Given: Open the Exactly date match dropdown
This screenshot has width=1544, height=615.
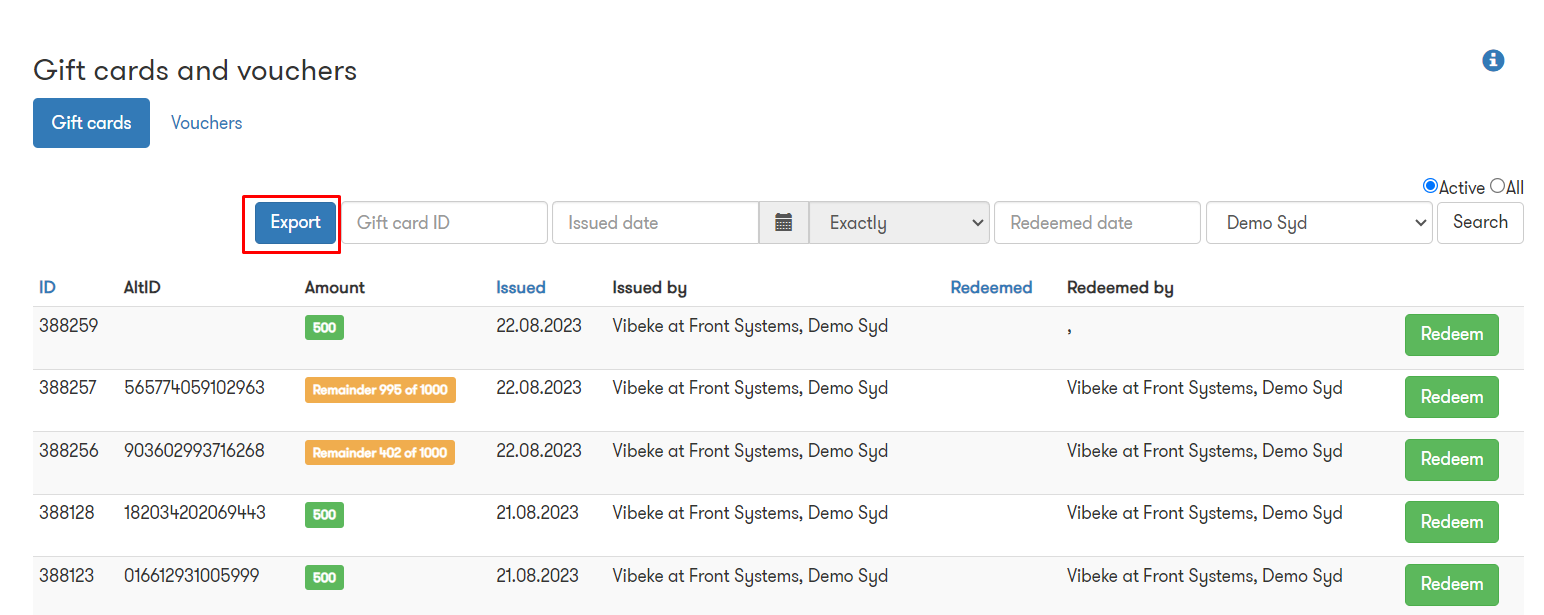Looking at the screenshot, I should 899,223.
